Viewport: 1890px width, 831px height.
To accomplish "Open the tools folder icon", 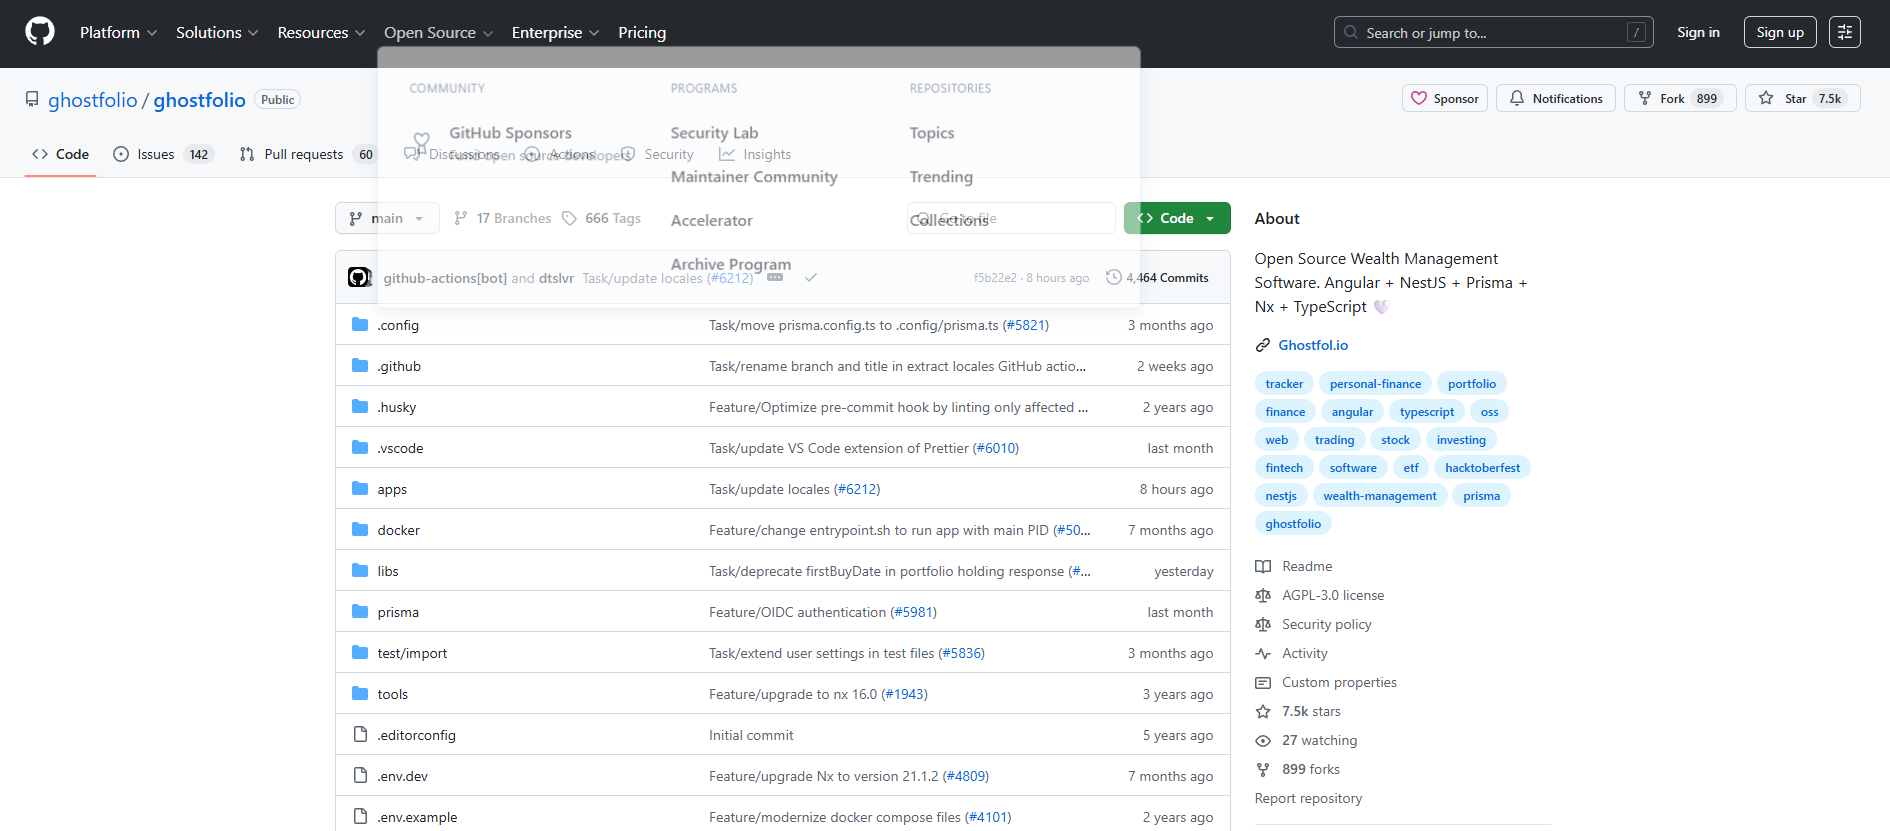I will click(x=360, y=694).
